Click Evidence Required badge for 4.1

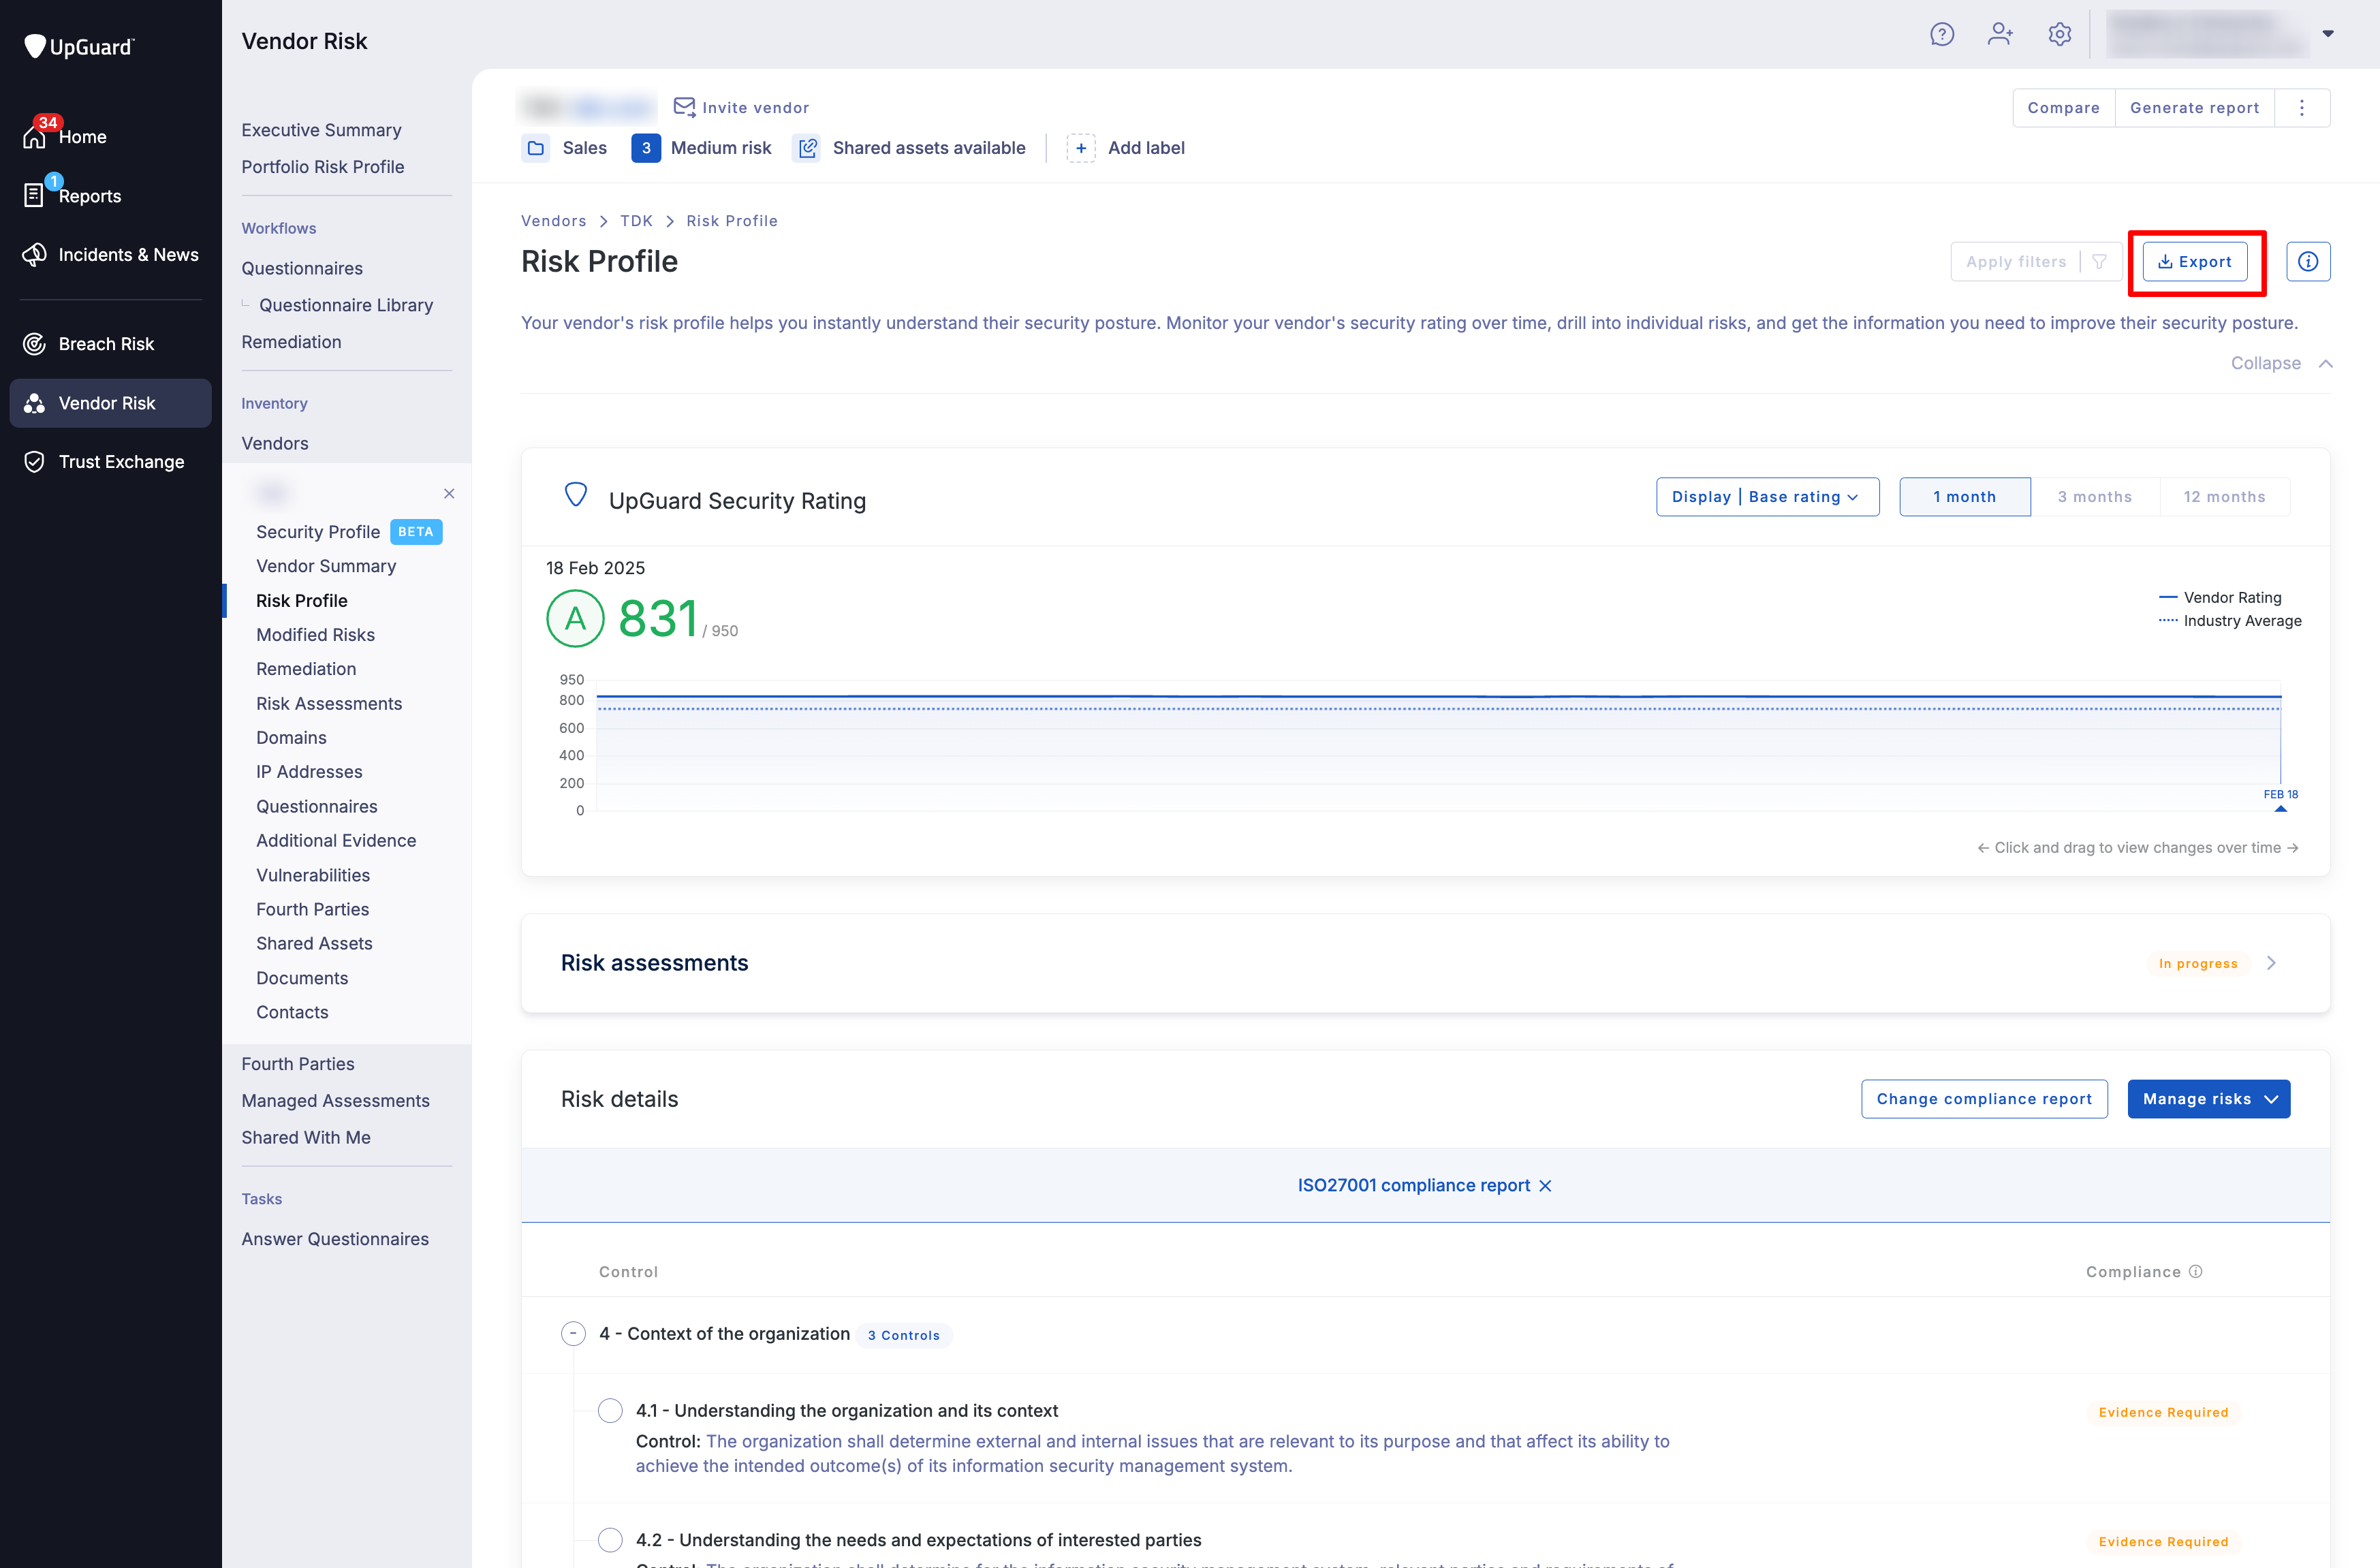tap(2163, 1412)
